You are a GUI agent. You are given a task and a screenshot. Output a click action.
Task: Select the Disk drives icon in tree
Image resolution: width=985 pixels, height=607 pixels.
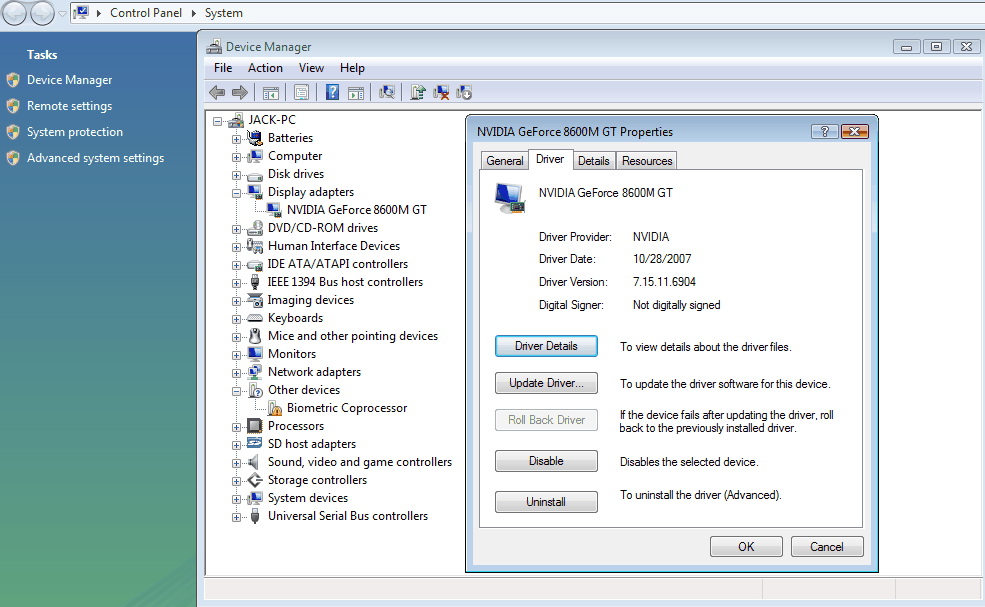(x=254, y=175)
